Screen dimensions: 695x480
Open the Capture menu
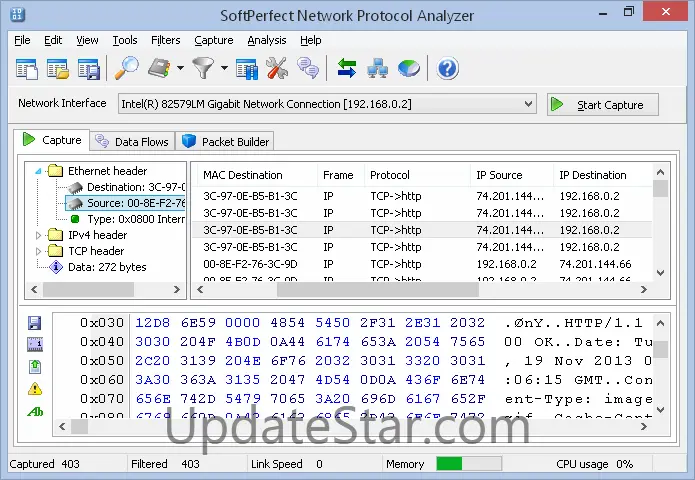214,40
